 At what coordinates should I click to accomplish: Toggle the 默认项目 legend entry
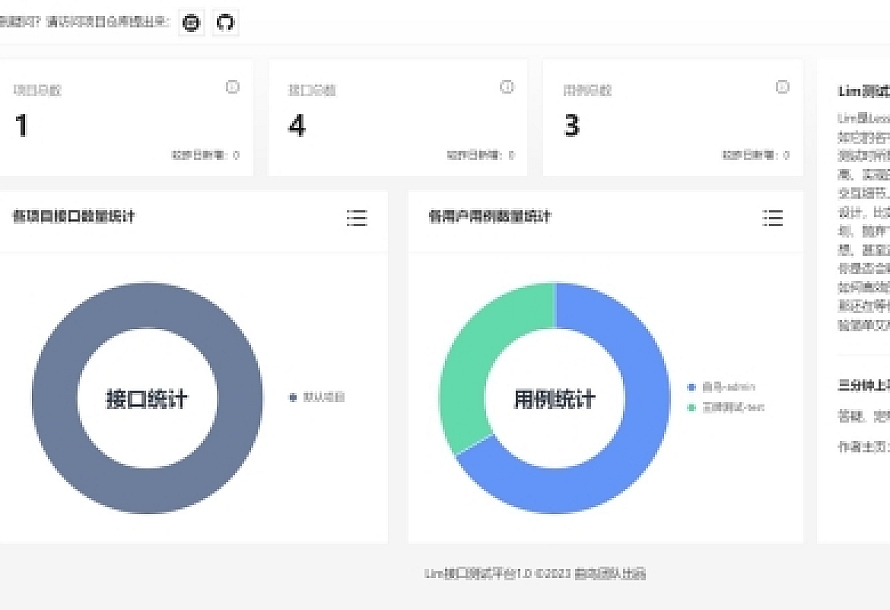[317, 397]
